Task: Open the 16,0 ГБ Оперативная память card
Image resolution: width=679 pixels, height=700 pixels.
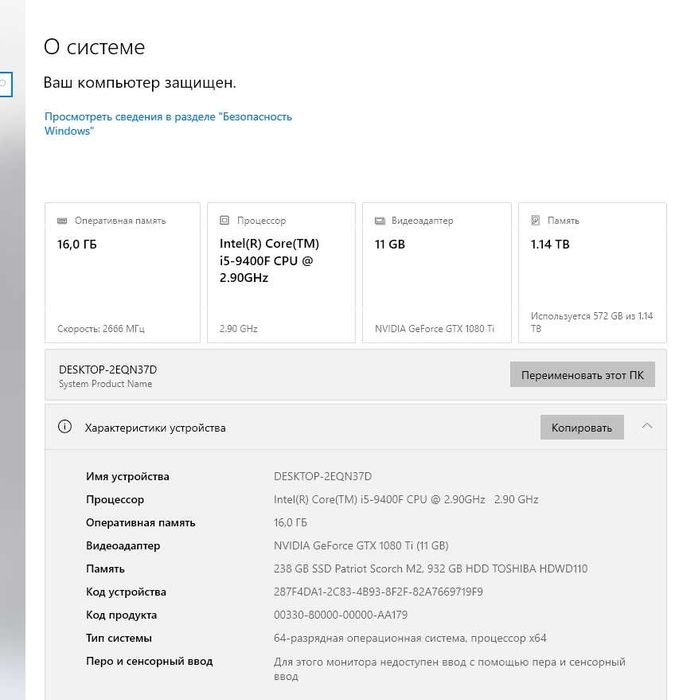Action: pyautogui.click(x=122, y=273)
